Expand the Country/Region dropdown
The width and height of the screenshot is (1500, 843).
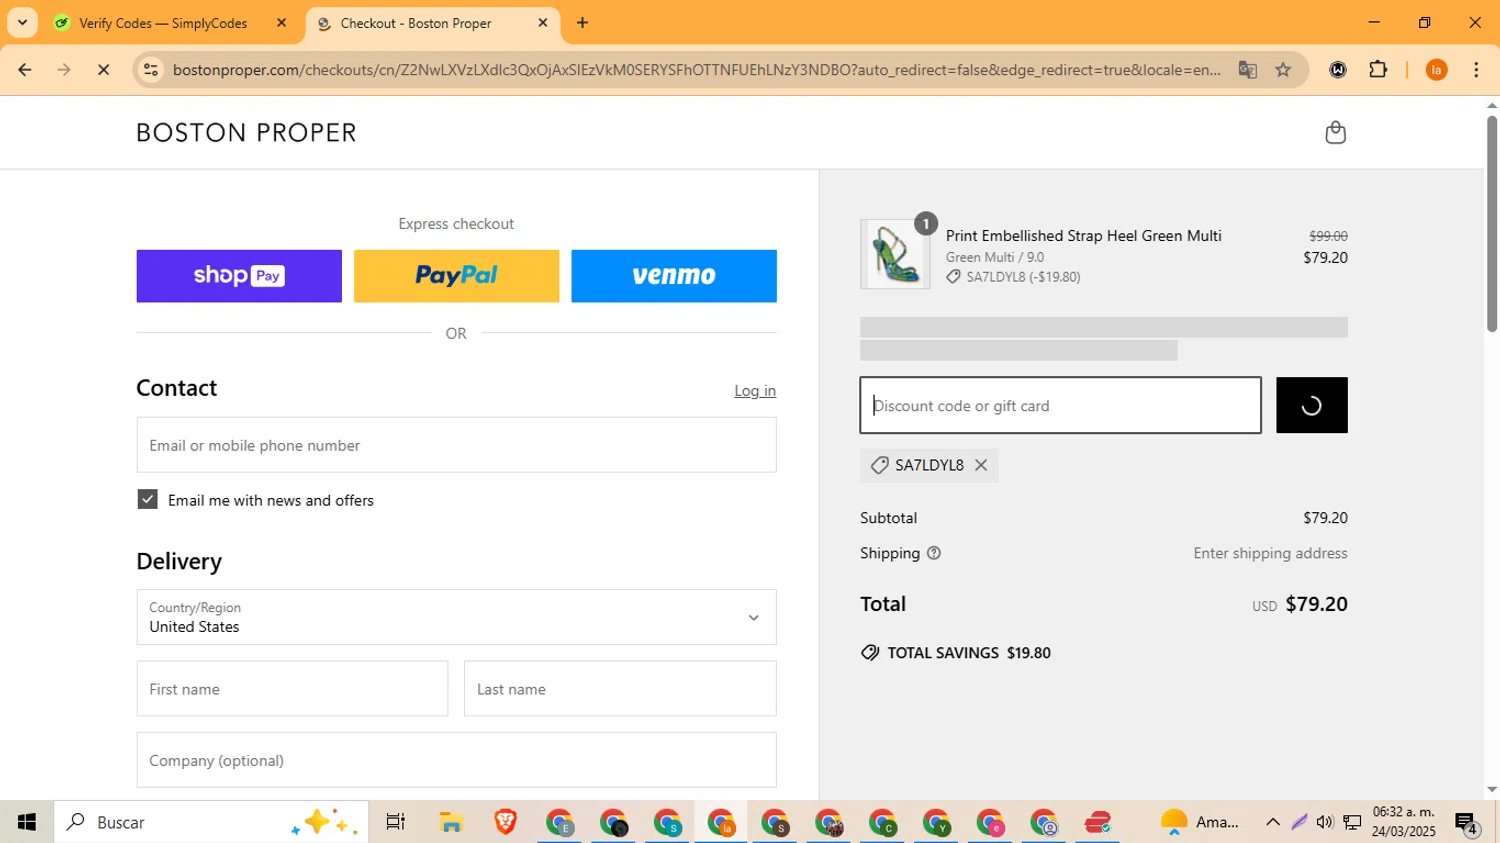(456, 617)
